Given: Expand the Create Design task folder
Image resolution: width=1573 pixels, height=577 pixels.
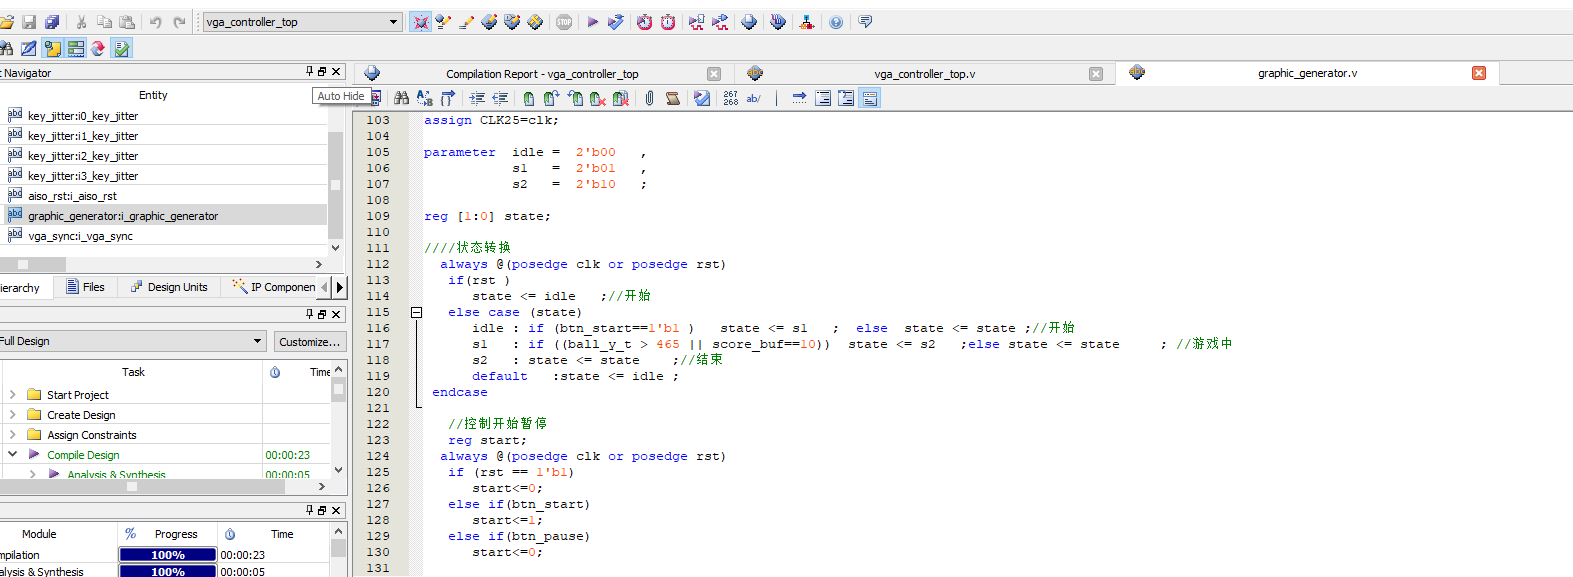Looking at the screenshot, I should 12,415.
